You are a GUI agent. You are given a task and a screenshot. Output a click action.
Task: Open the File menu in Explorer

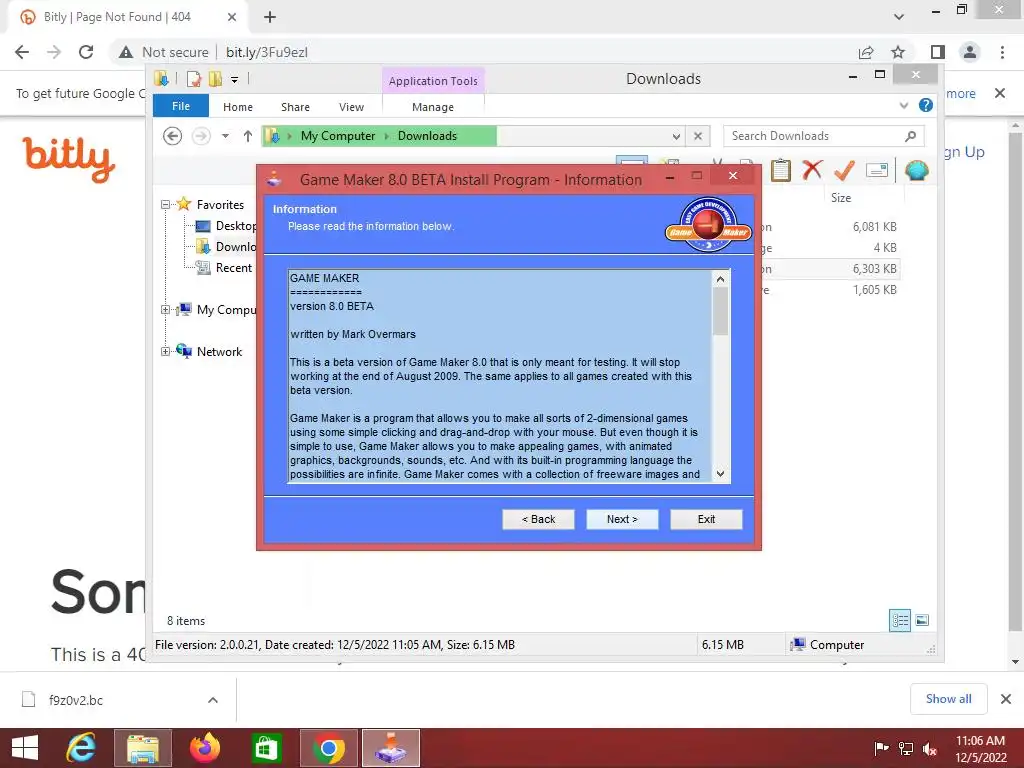(181, 106)
